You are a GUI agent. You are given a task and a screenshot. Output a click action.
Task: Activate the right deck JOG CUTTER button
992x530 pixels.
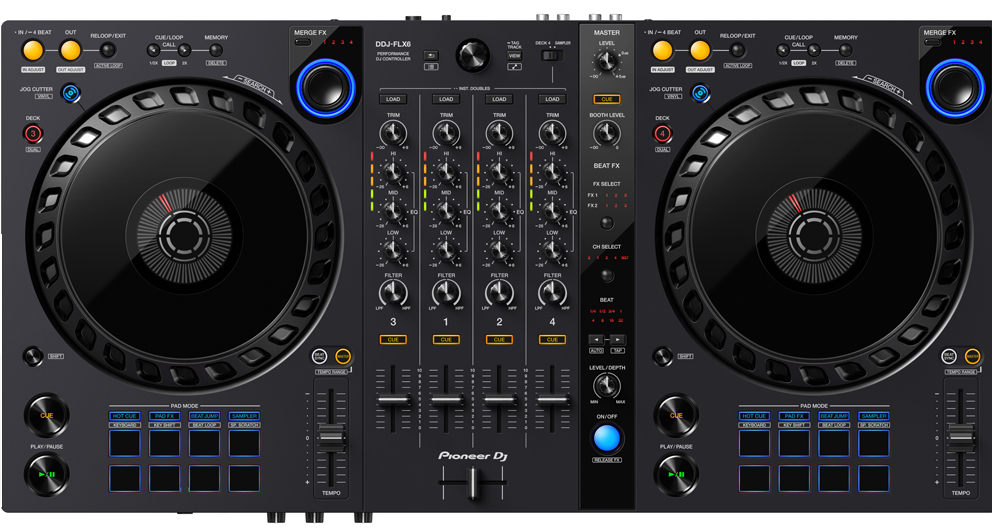coord(700,94)
